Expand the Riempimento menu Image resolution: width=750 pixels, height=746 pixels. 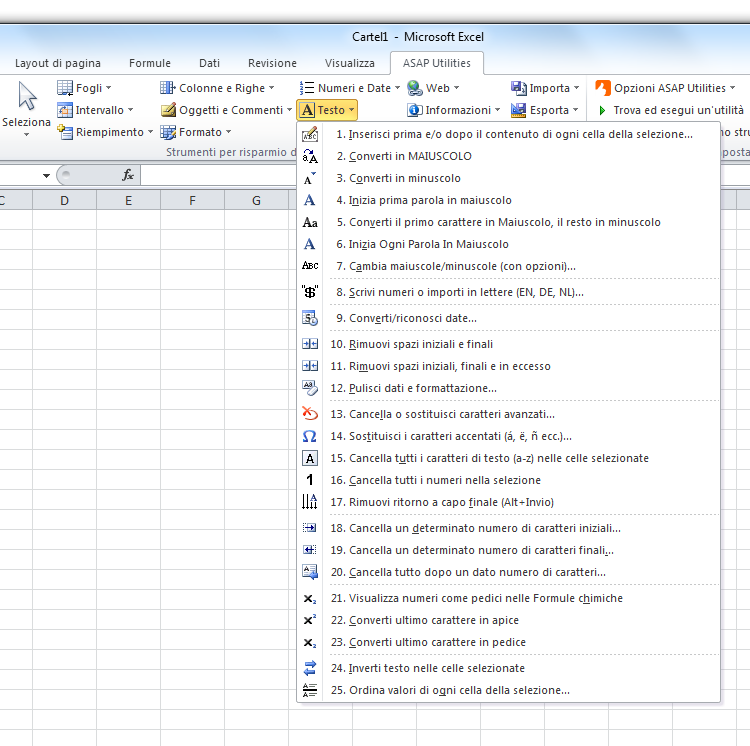click(105, 132)
